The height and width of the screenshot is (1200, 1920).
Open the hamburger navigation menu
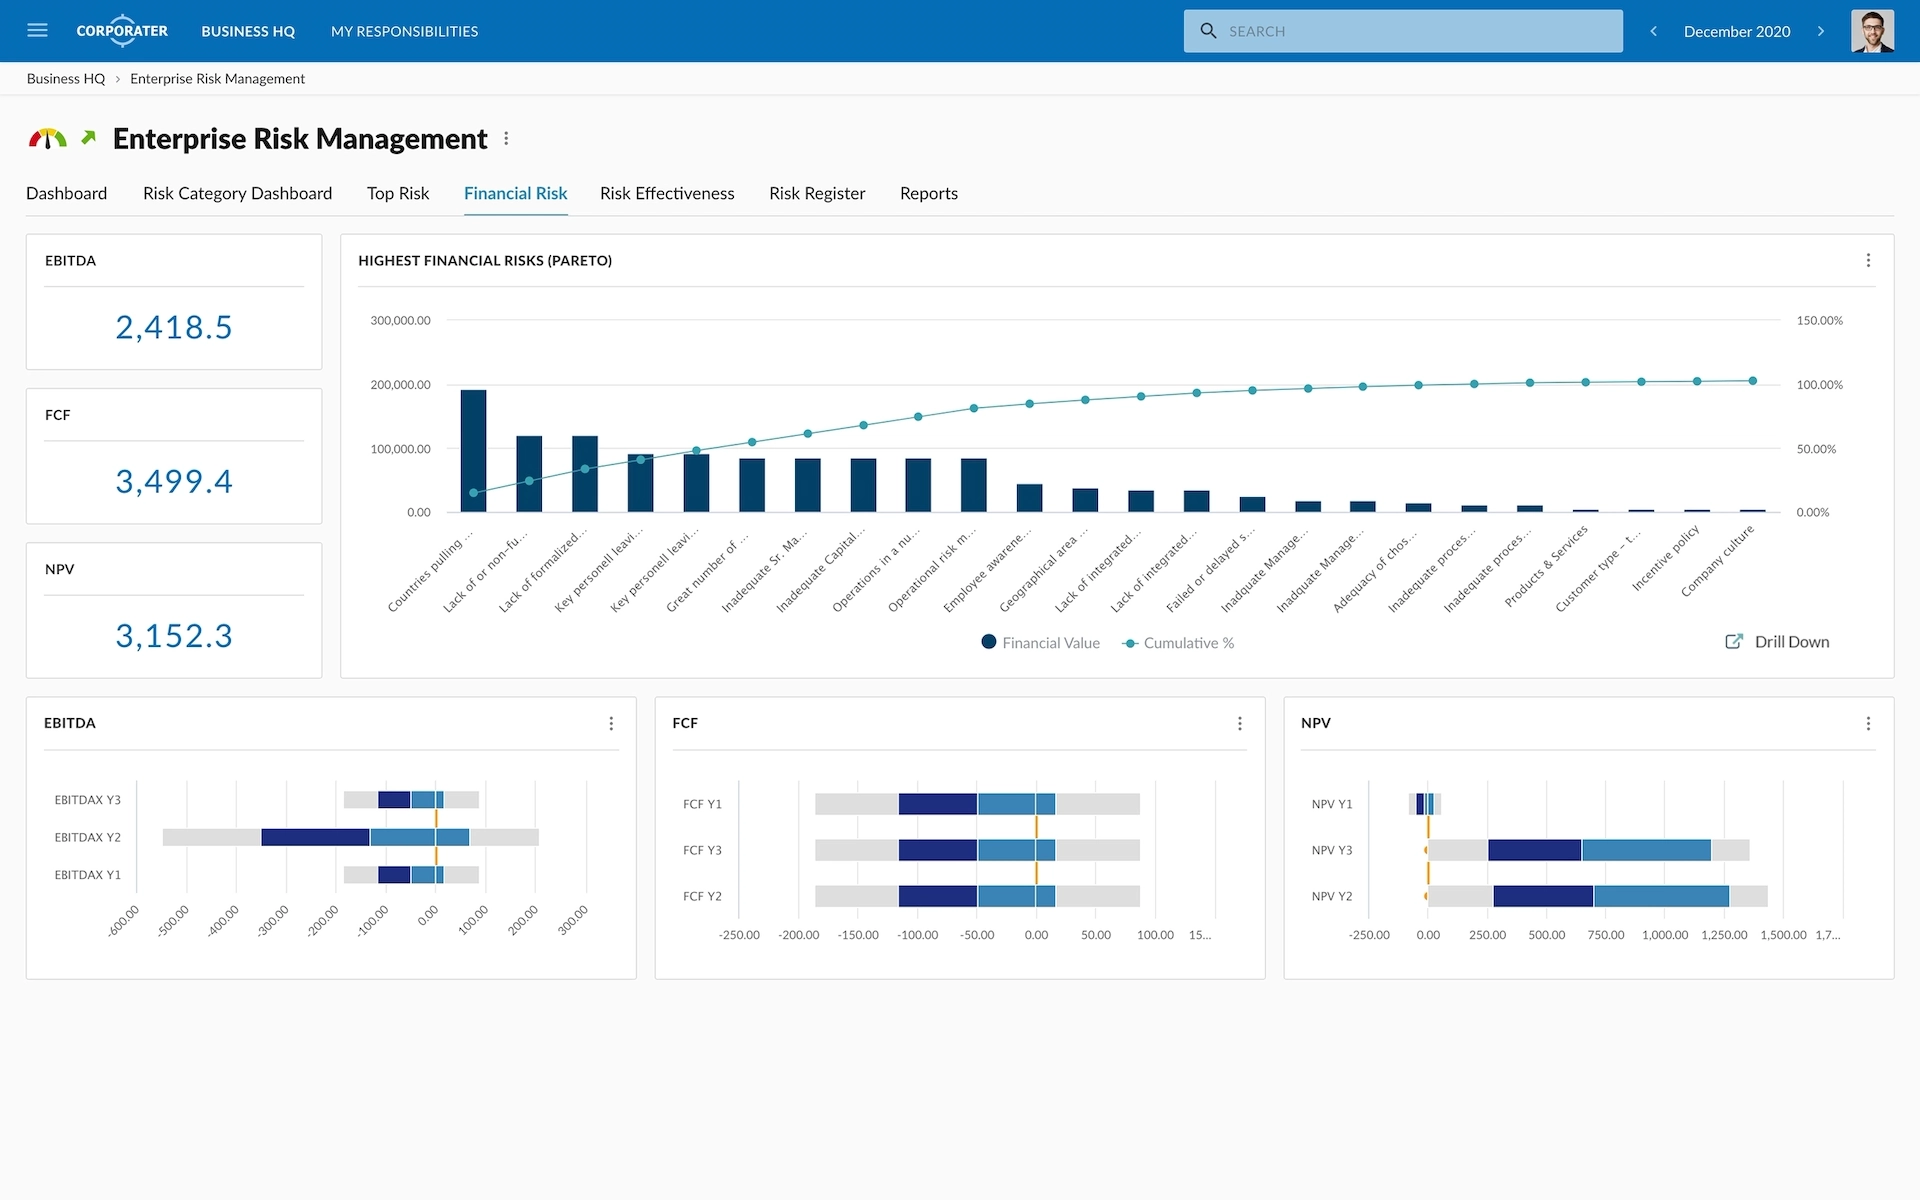point(37,30)
